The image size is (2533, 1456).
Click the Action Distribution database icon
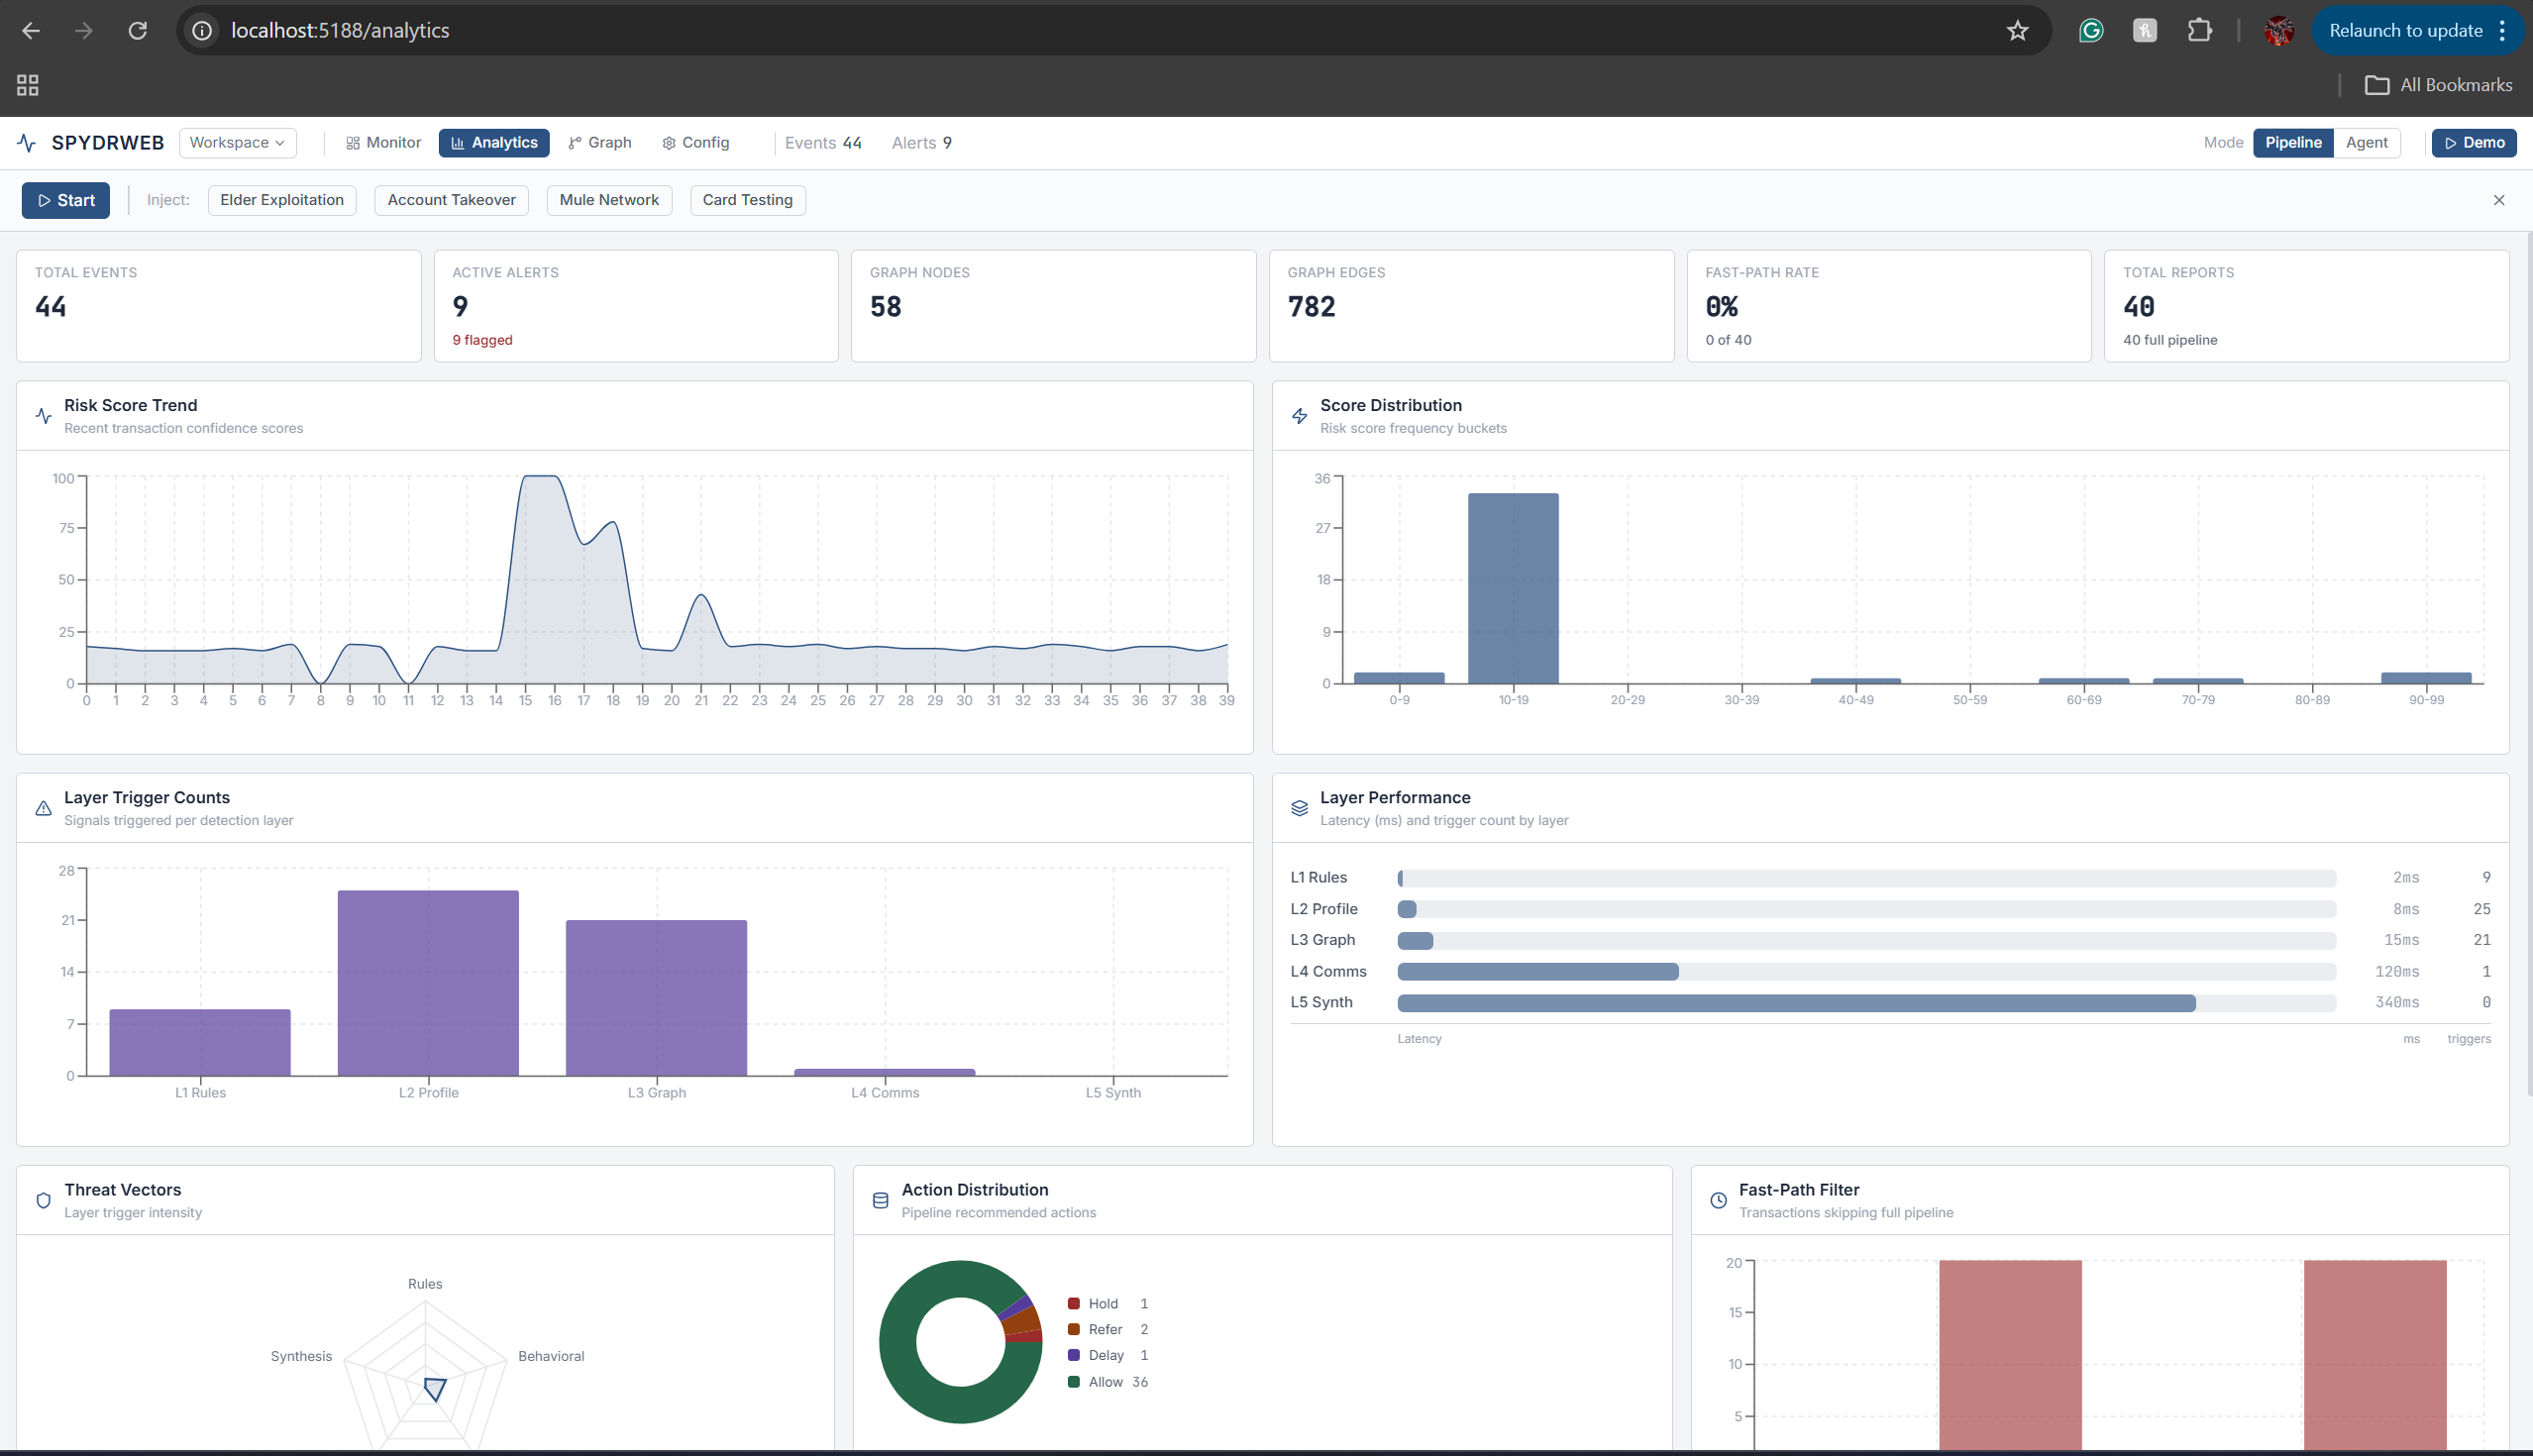880,1200
